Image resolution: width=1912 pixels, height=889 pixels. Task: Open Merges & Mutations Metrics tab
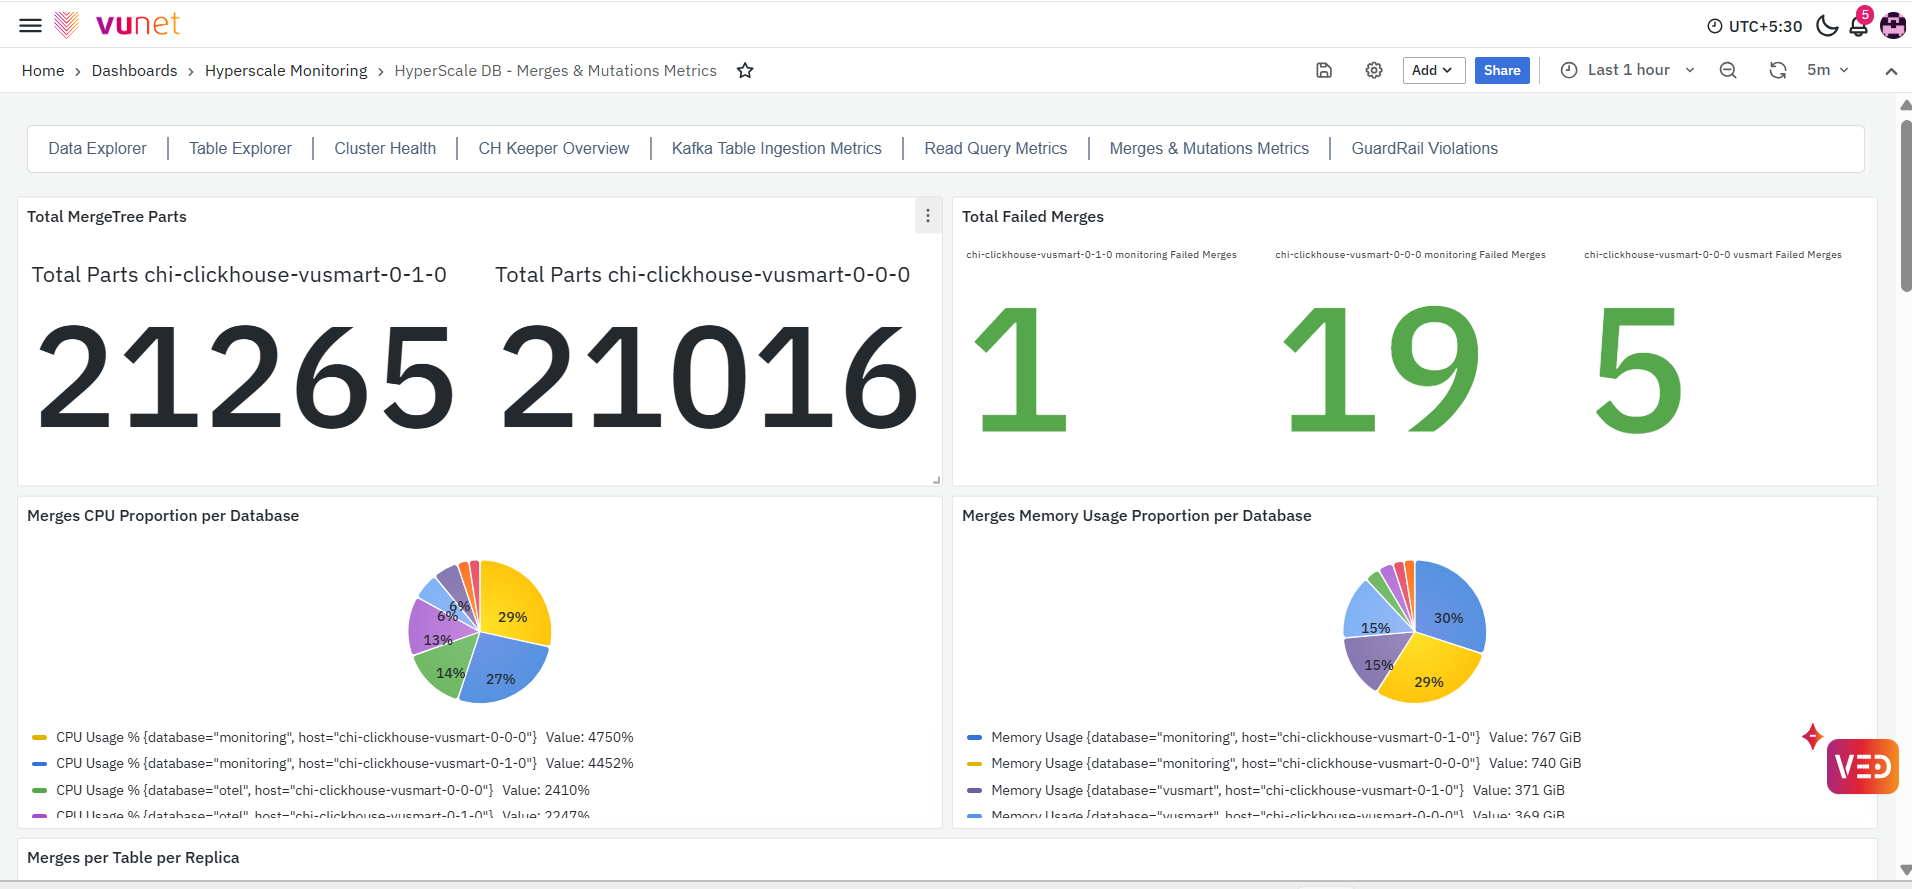[1209, 148]
